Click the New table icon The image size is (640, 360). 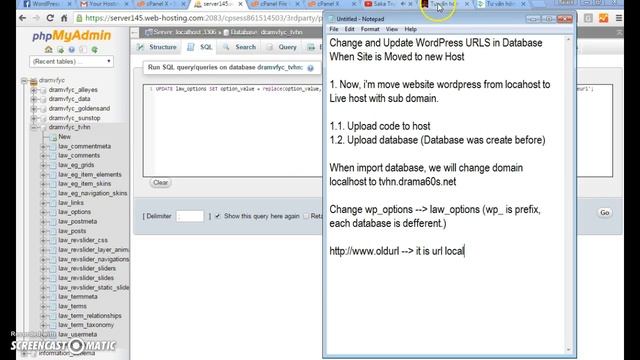53,137
